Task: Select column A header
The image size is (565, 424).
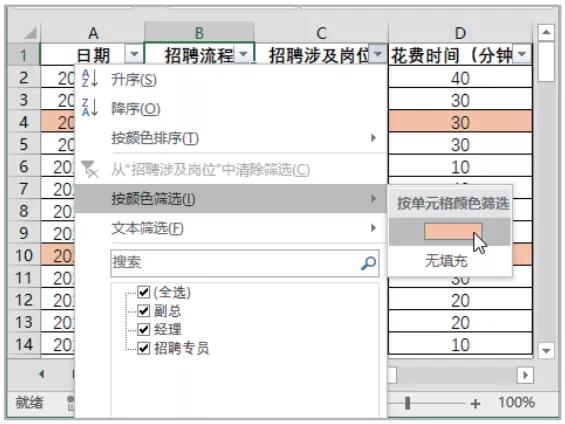Action: click(x=93, y=33)
